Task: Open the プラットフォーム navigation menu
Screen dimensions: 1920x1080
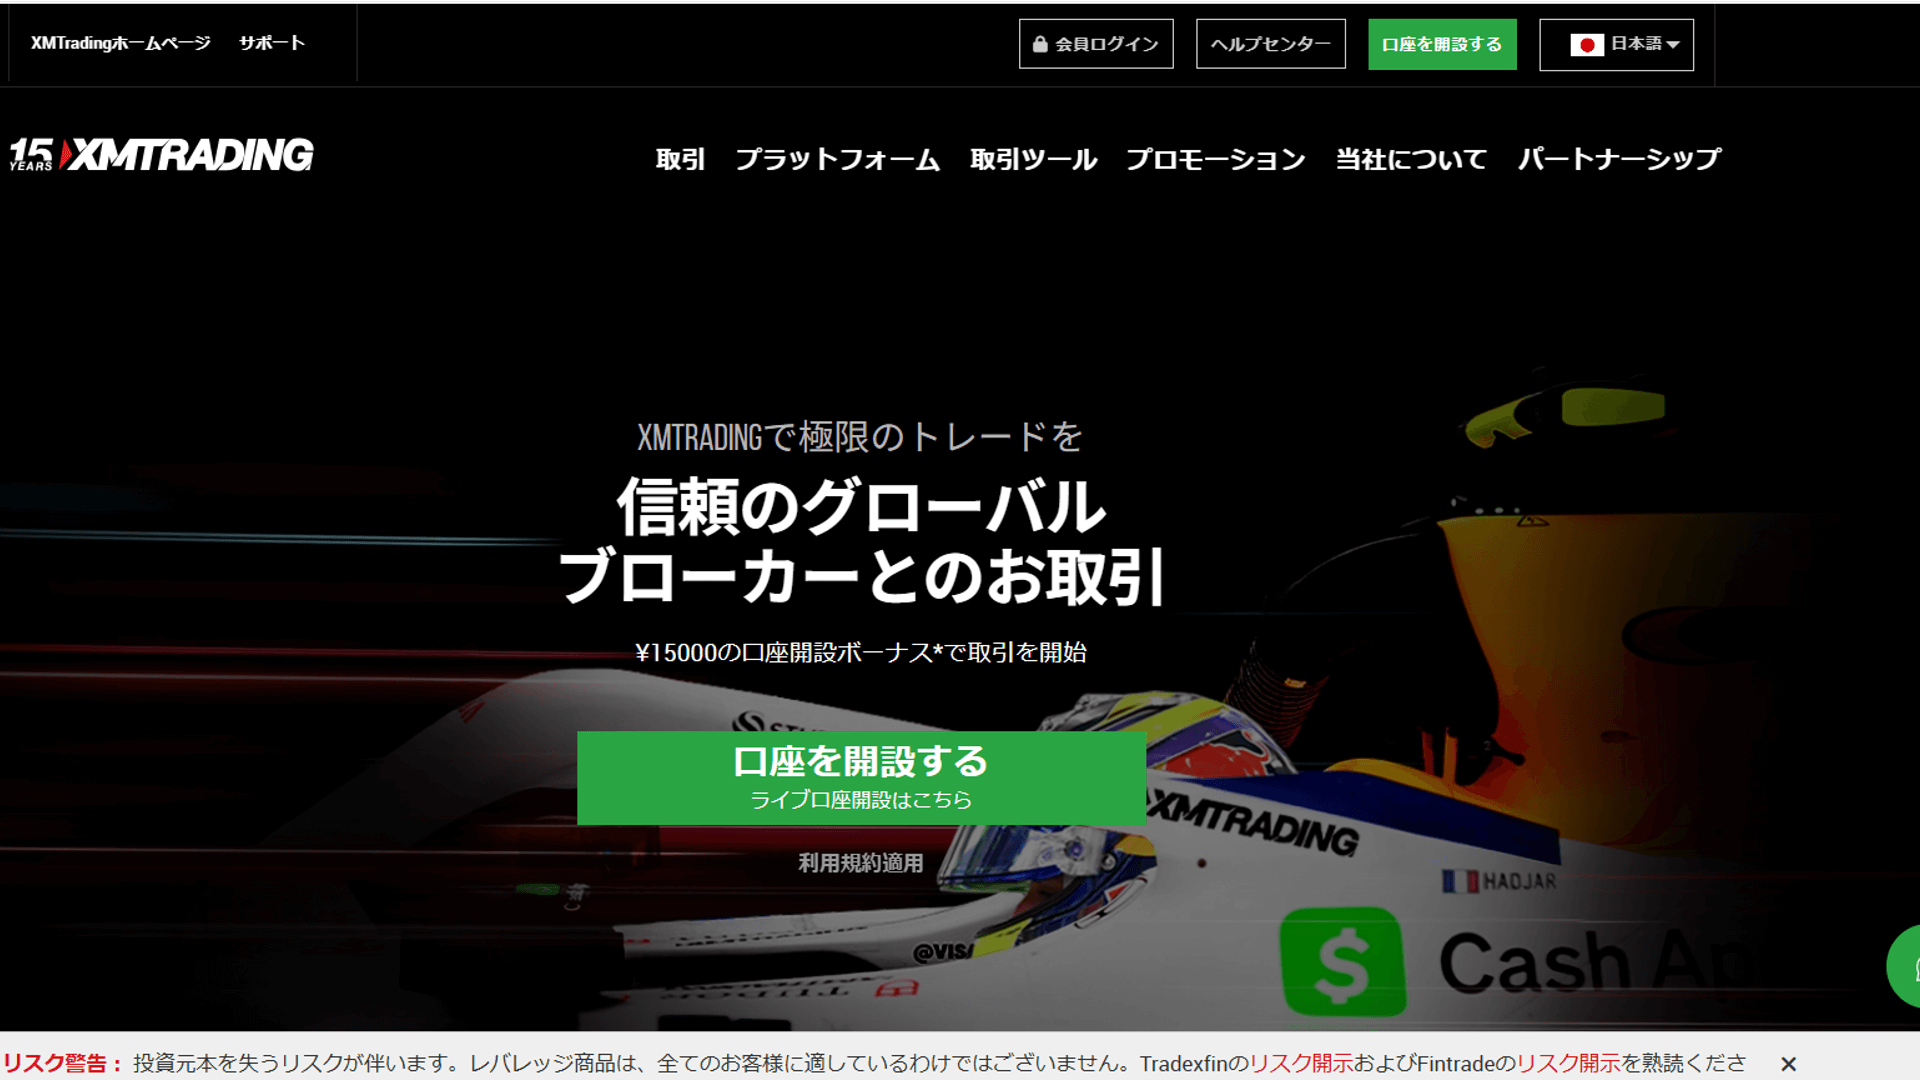Action: [x=837, y=159]
